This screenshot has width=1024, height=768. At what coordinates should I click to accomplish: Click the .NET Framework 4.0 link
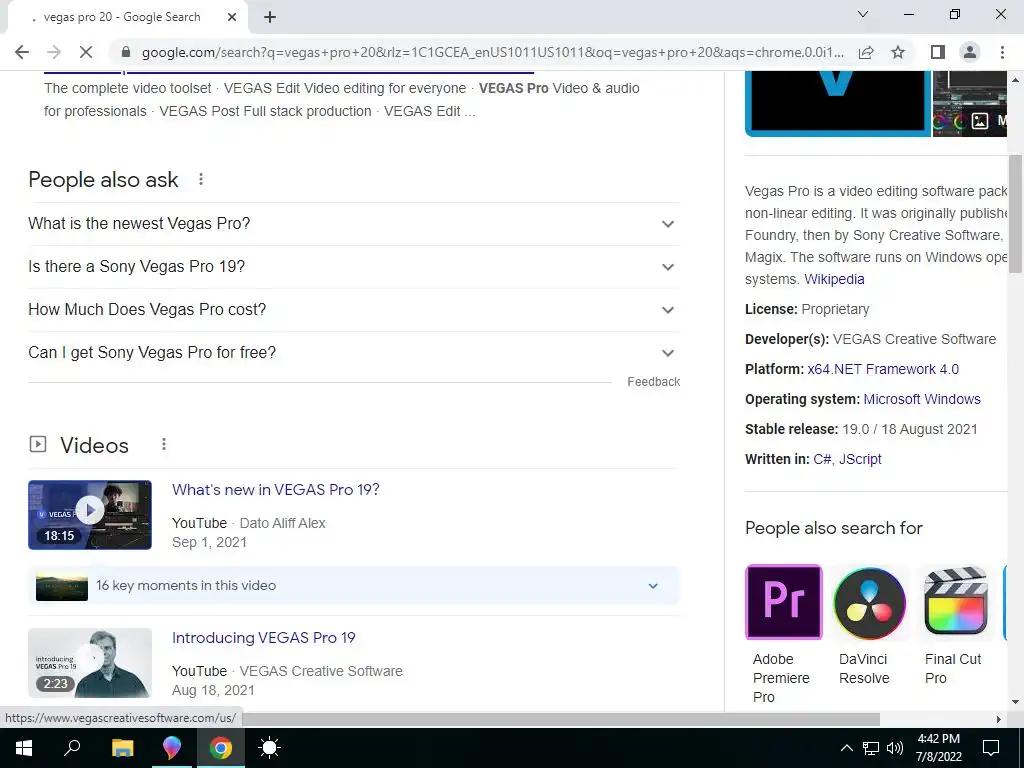[897, 370]
